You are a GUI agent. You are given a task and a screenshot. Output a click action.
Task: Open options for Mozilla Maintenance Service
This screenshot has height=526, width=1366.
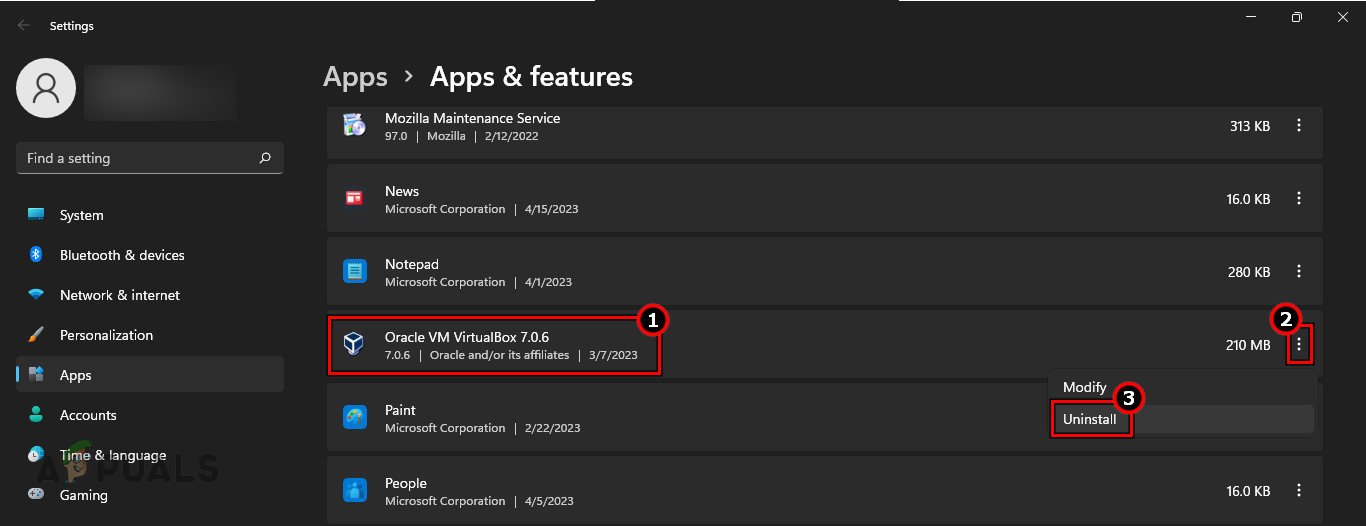point(1299,125)
